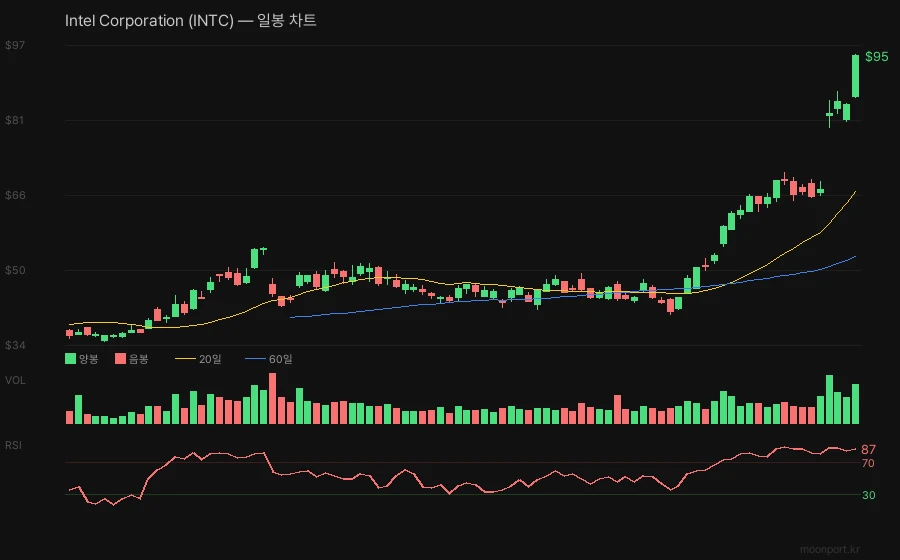This screenshot has height=560, width=900.
Task: Click the 20일 legend label
Action: coord(210,359)
